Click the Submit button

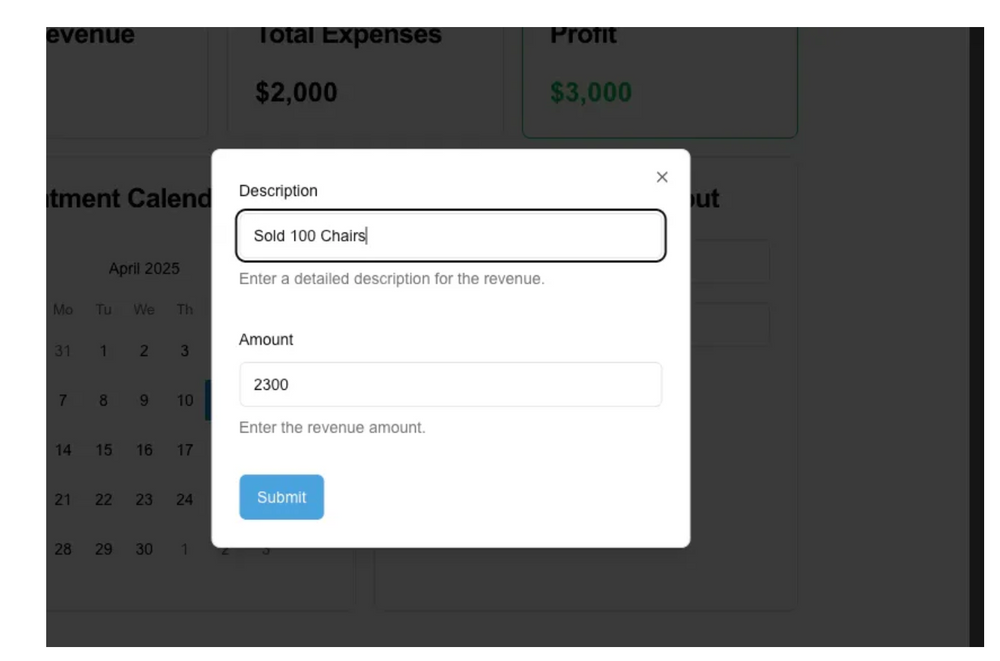(281, 497)
